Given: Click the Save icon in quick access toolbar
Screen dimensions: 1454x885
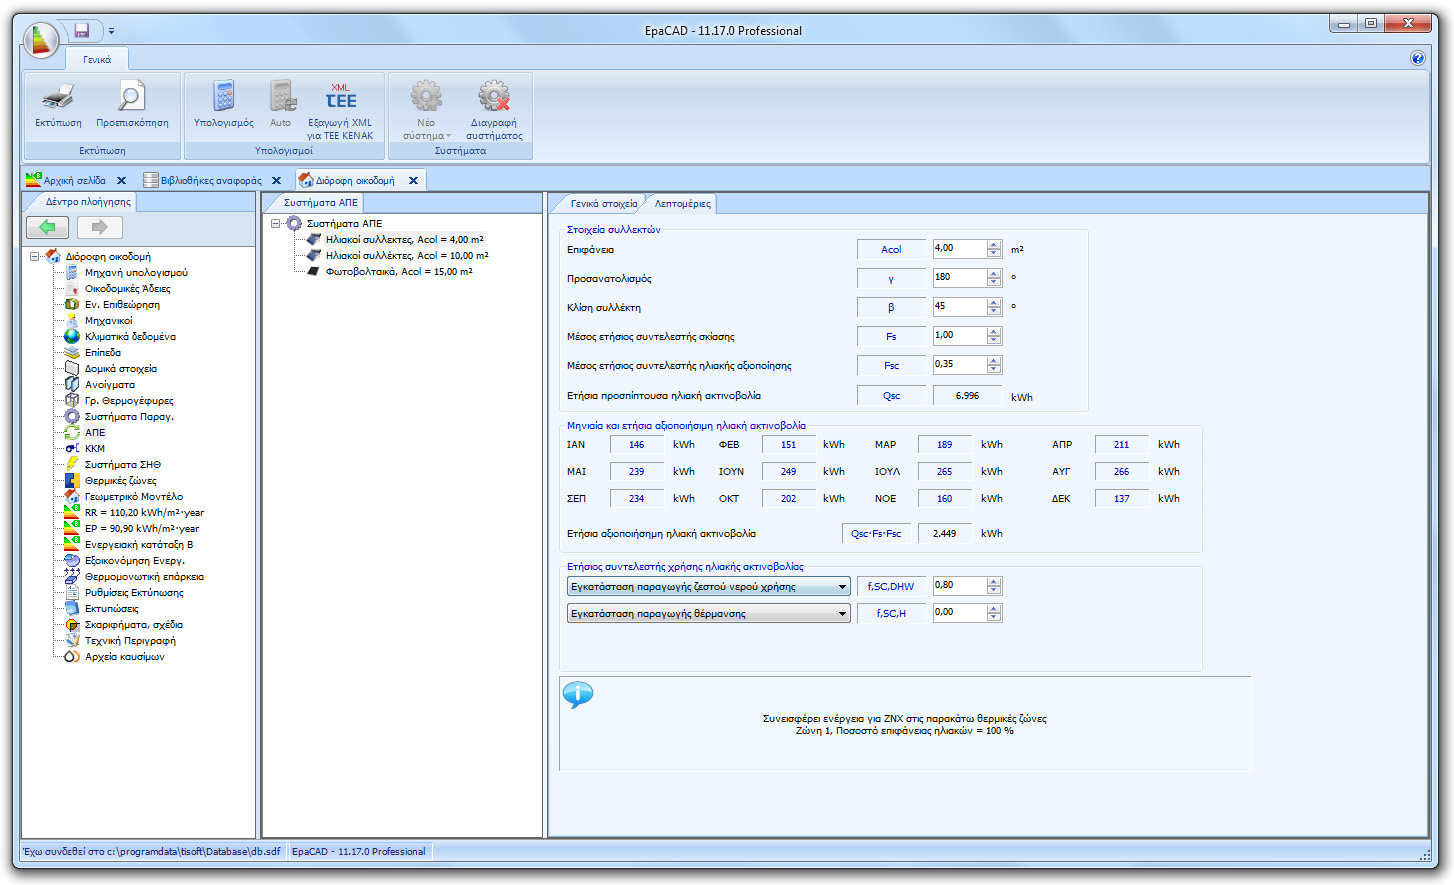Looking at the screenshot, I should [x=80, y=30].
